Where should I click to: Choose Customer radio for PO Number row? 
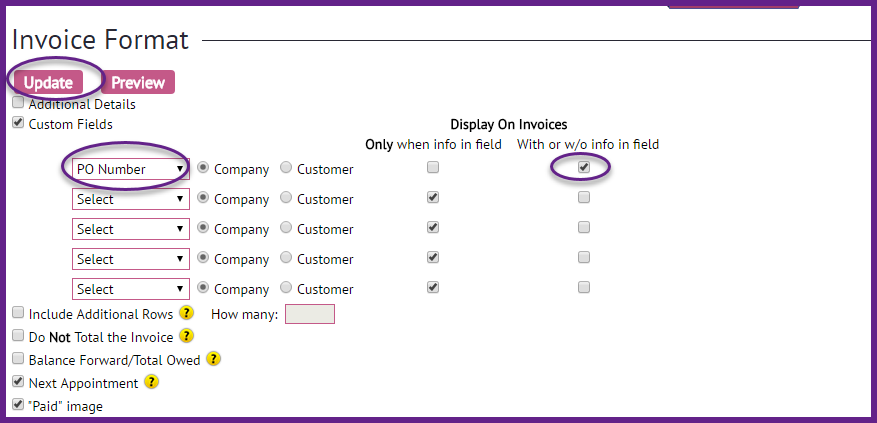pos(286,168)
